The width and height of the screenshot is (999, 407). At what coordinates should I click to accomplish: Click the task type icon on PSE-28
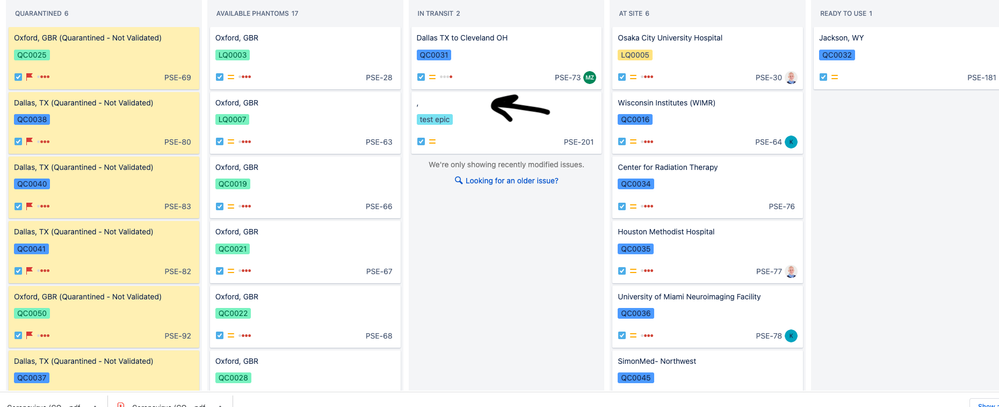[x=219, y=77]
